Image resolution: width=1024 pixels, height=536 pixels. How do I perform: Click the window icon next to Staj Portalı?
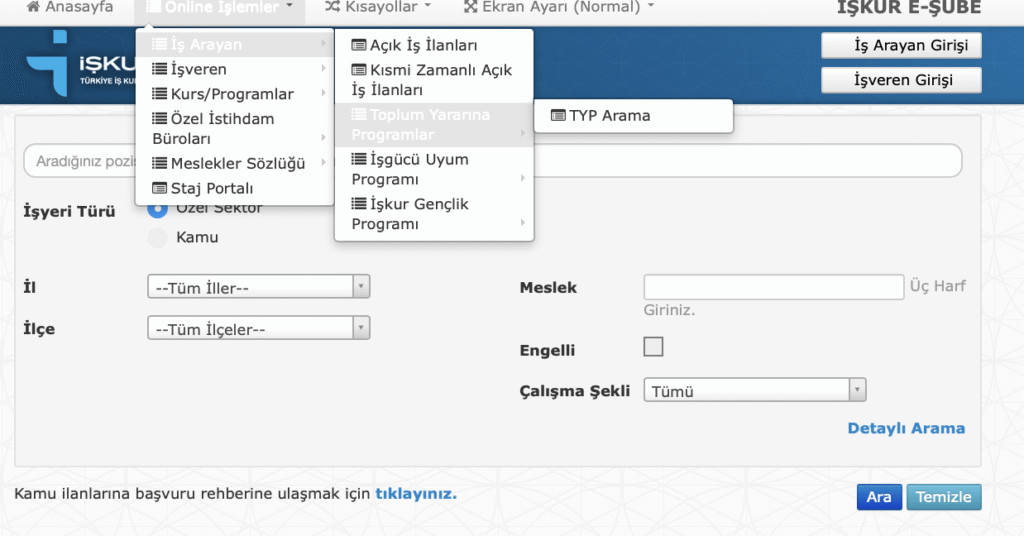click(159, 188)
